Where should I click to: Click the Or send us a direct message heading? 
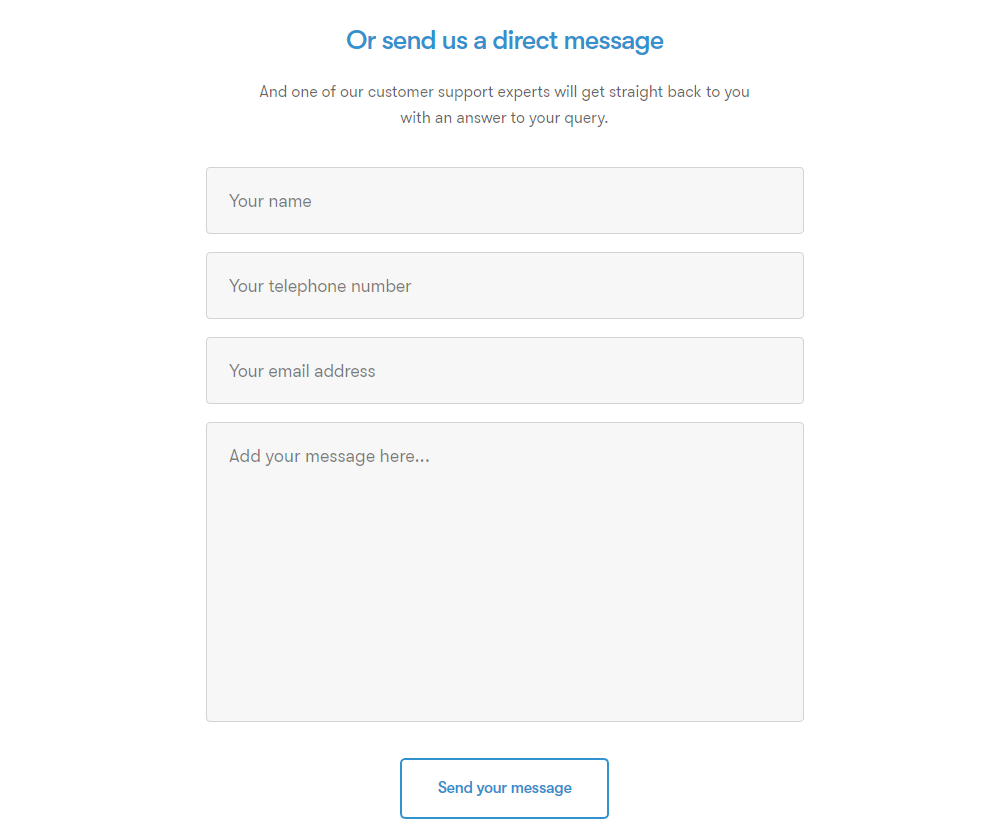[x=504, y=40]
